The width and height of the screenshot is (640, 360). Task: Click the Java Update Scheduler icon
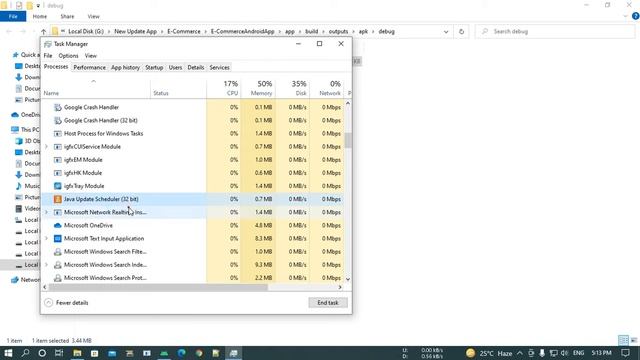(x=58, y=199)
